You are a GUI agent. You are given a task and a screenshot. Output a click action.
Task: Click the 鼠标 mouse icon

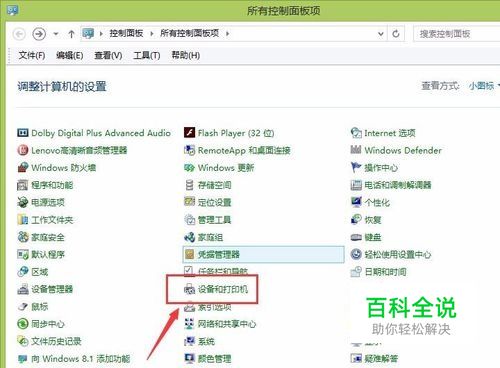coord(22,307)
